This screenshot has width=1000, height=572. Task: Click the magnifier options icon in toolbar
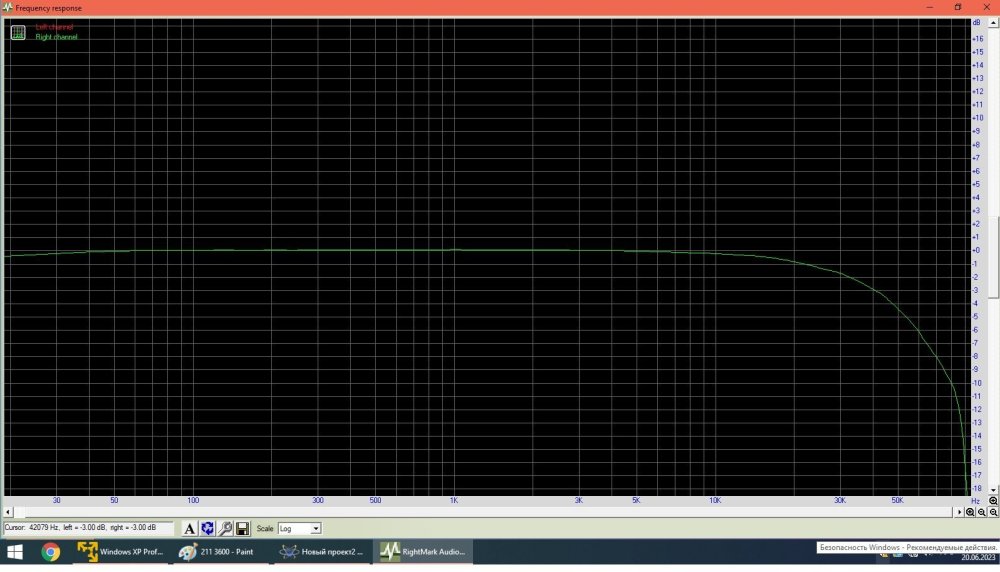(225, 528)
